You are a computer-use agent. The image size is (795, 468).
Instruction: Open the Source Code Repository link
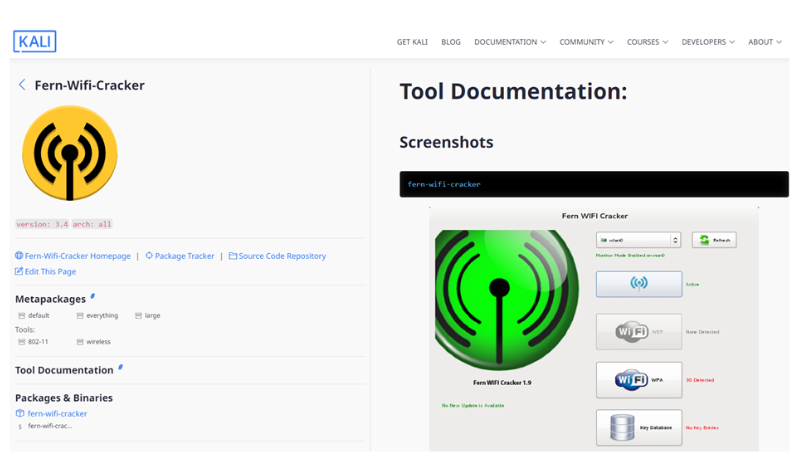(282, 256)
